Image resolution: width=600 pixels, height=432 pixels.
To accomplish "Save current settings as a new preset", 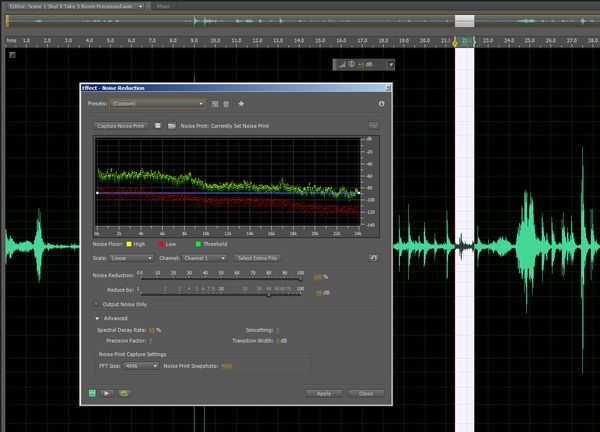I will tap(215, 104).
